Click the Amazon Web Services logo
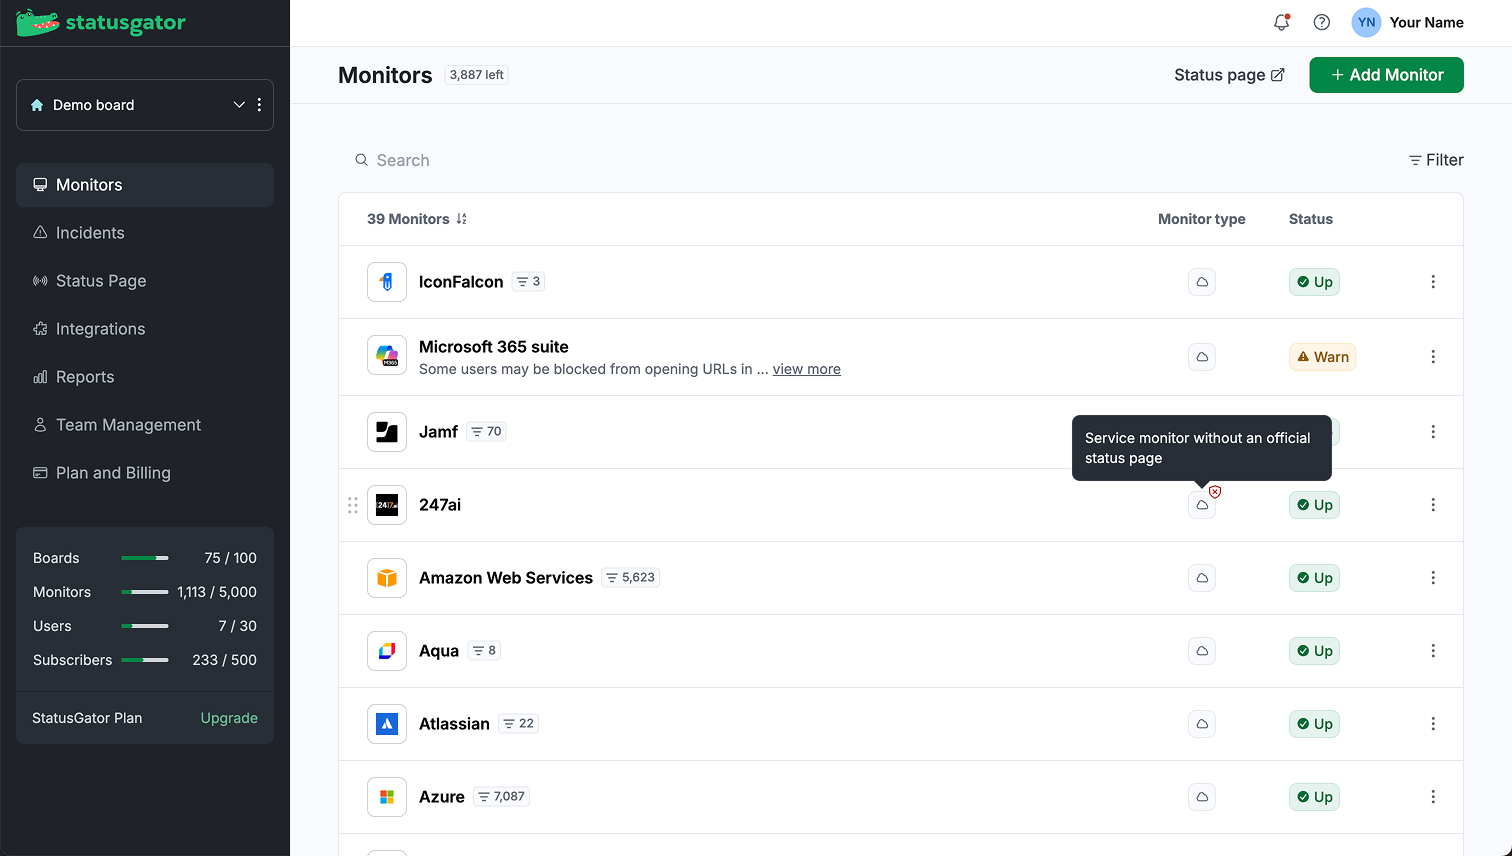1512x856 pixels. 387,578
